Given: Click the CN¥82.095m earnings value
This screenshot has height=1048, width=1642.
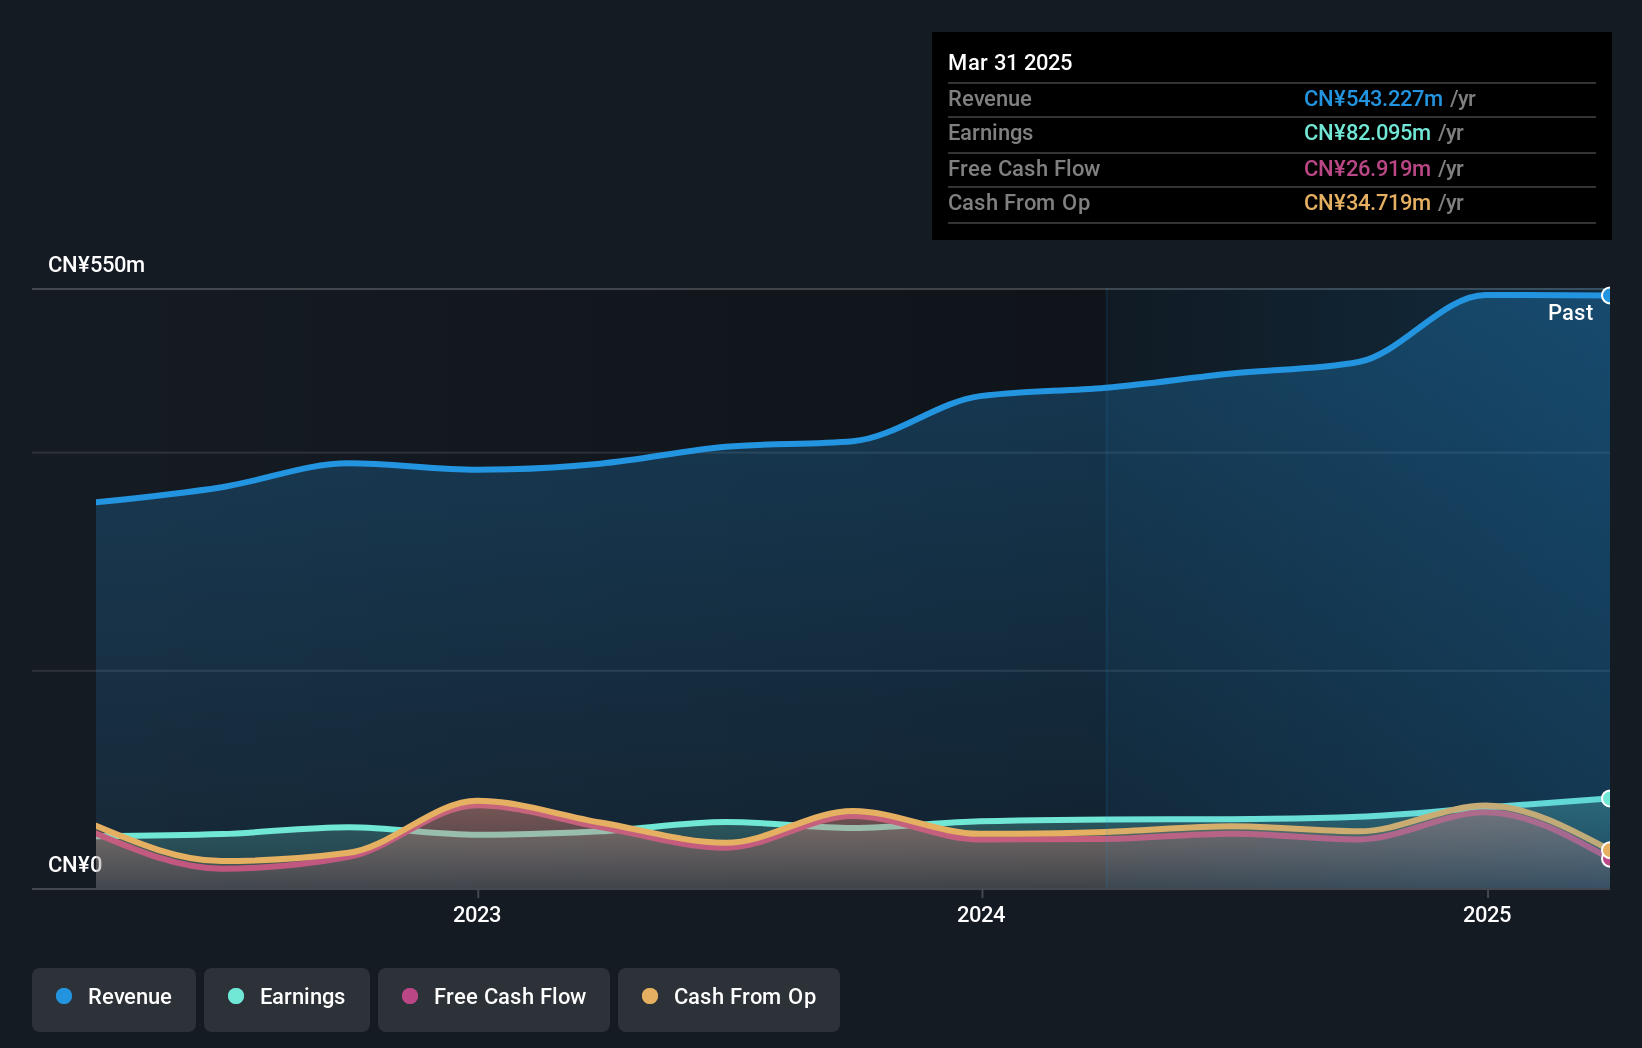Looking at the screenshot, I should [x=1367, y=132].
